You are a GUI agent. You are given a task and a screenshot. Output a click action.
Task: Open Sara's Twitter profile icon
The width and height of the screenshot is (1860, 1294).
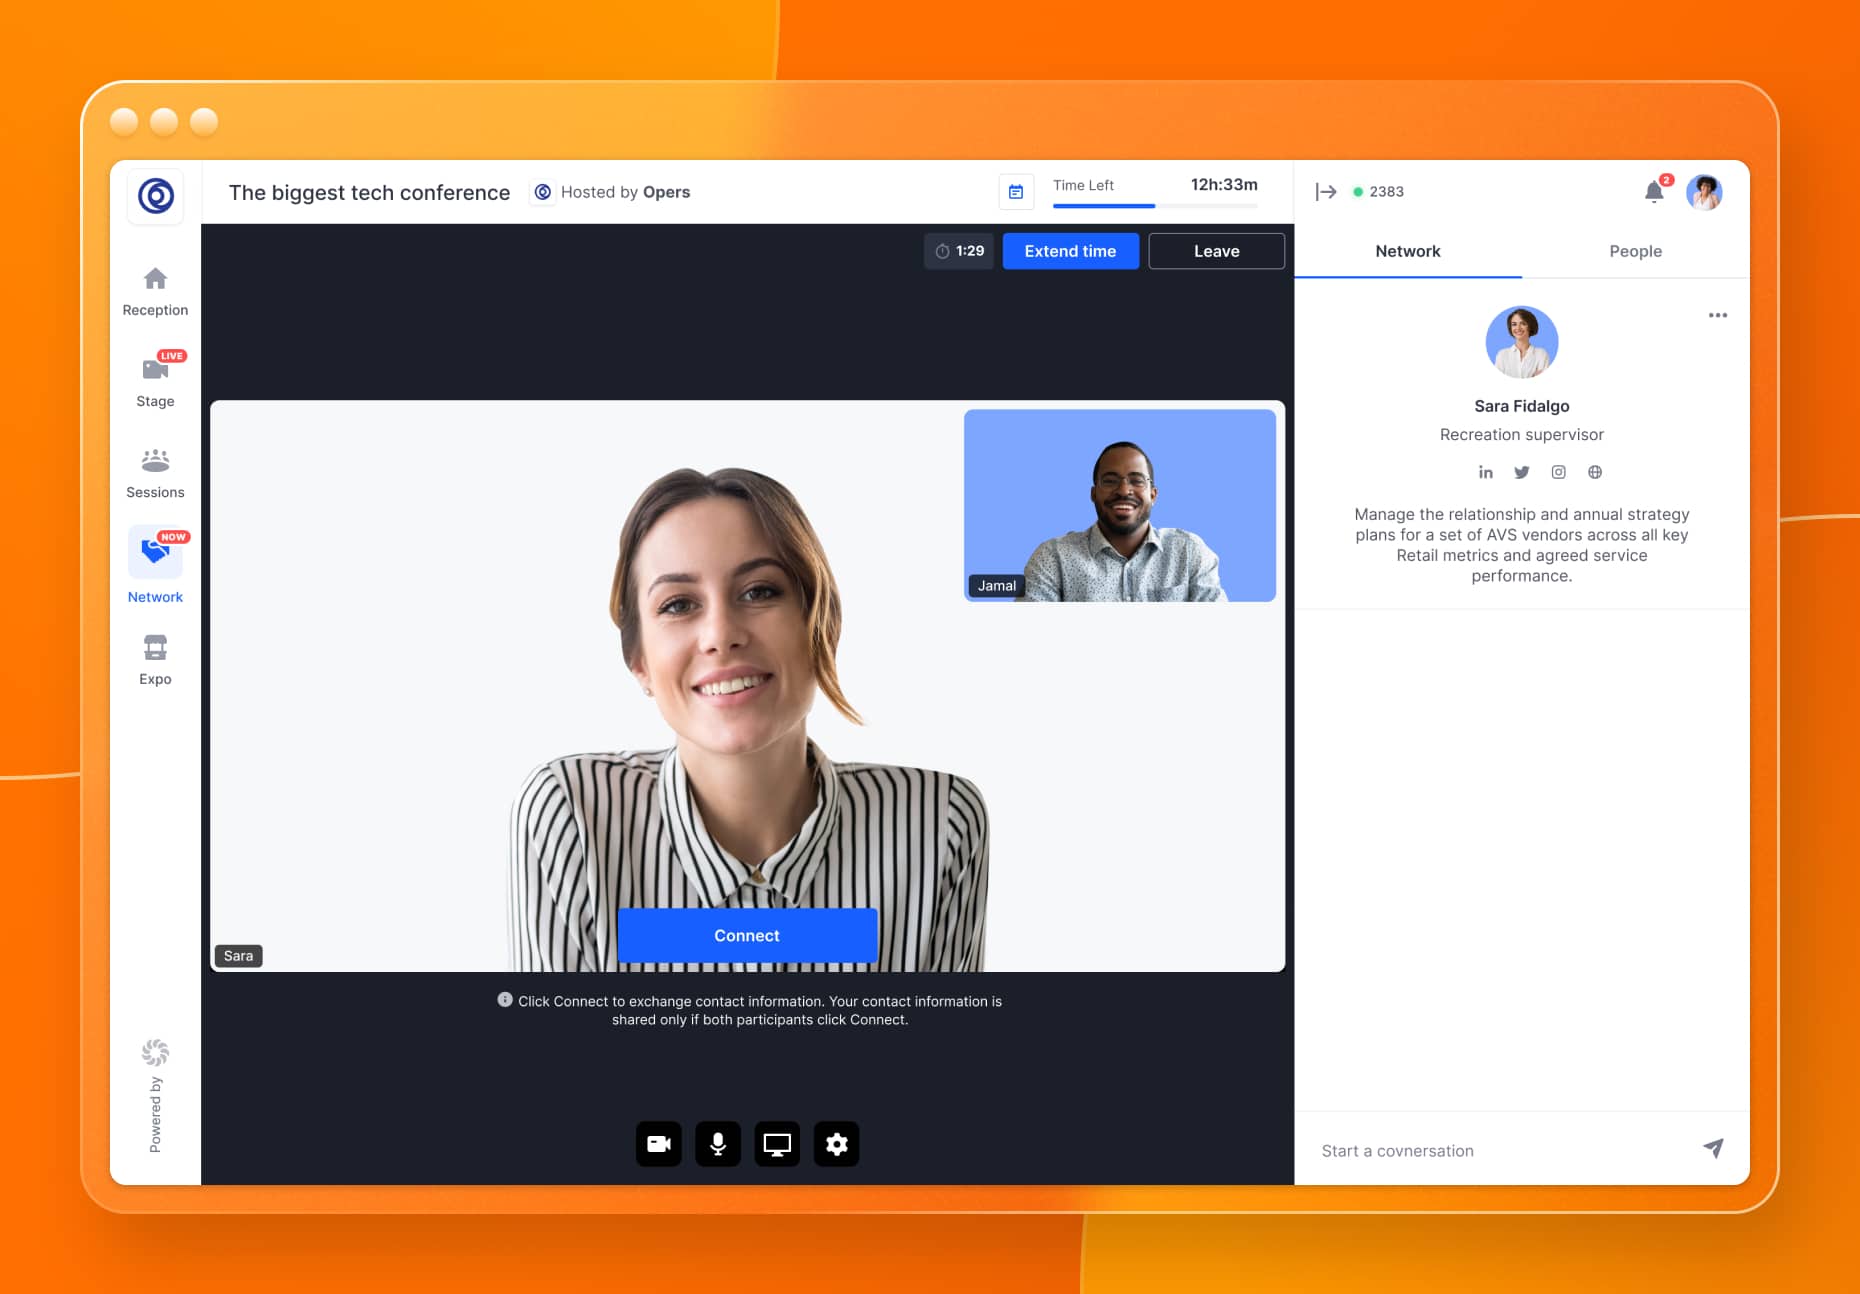click(x=1521, y=472)
